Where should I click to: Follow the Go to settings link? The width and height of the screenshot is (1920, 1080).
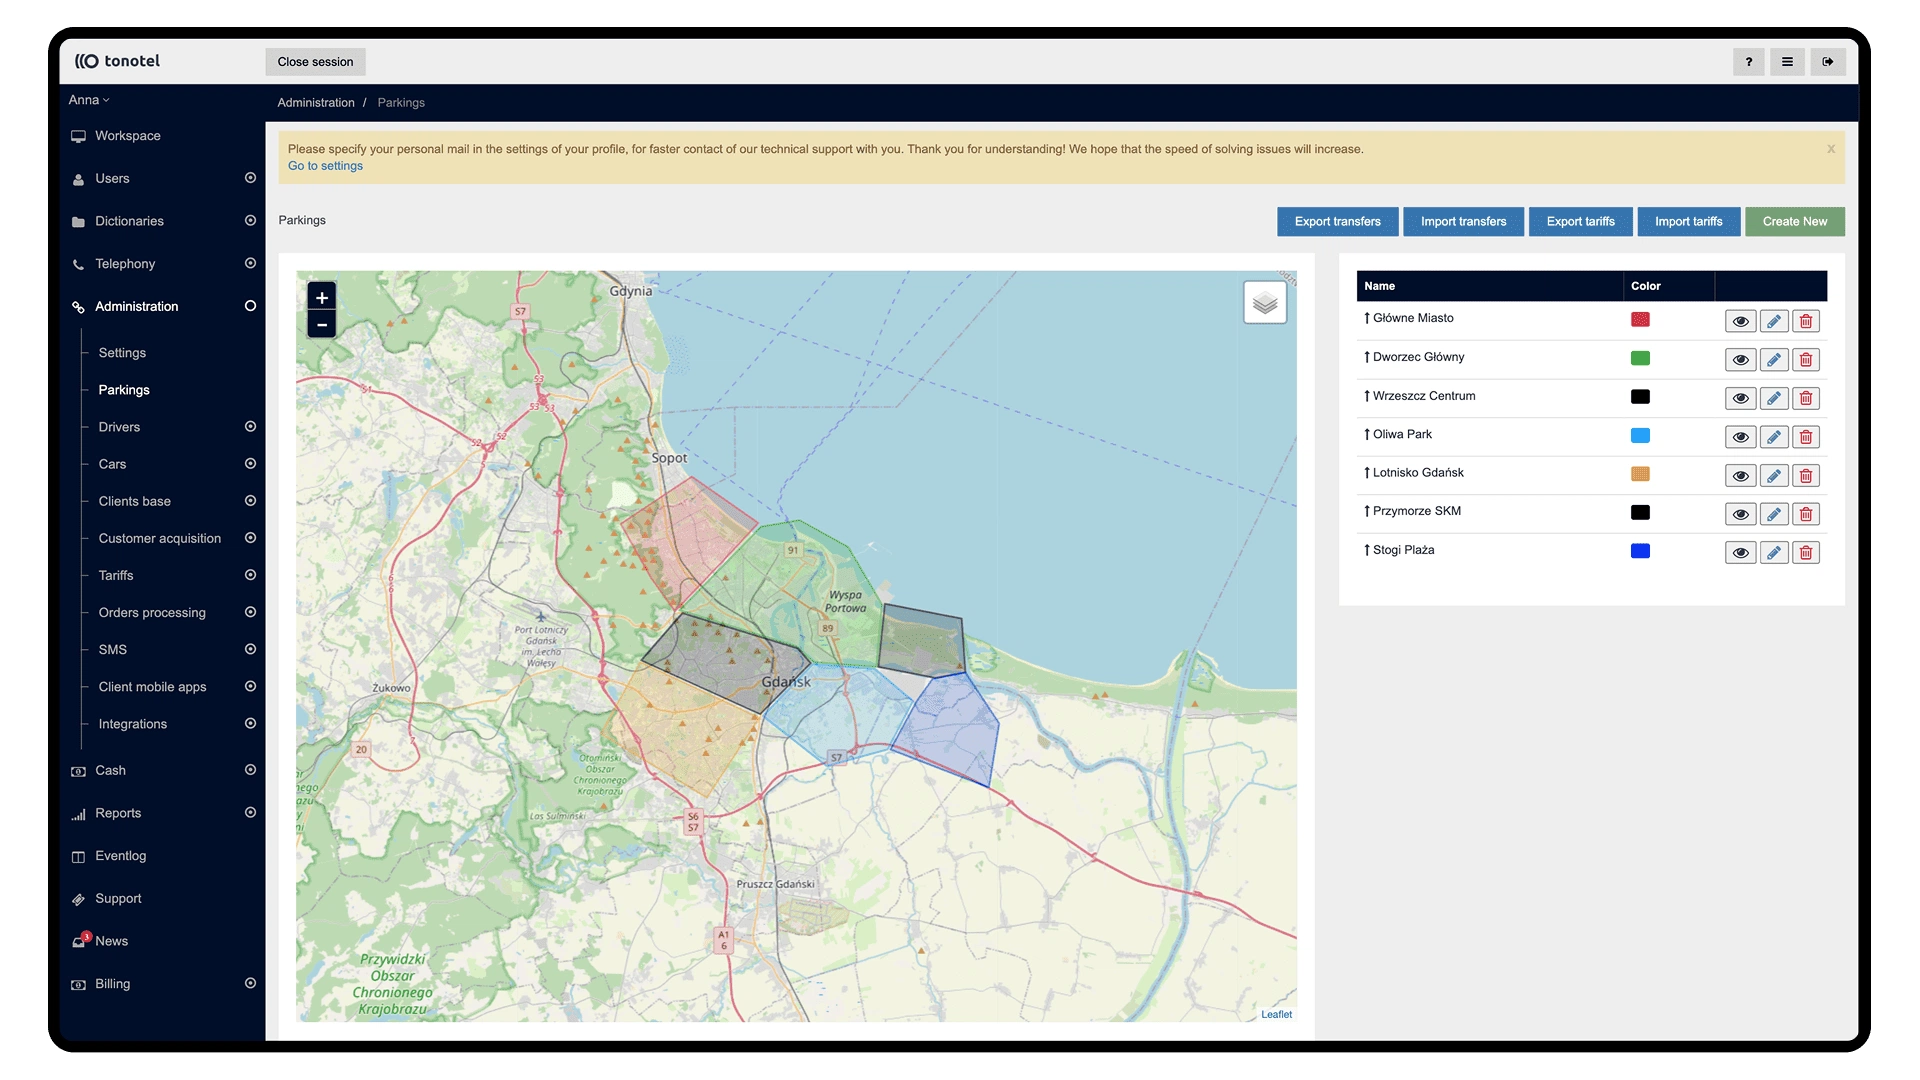325,166
